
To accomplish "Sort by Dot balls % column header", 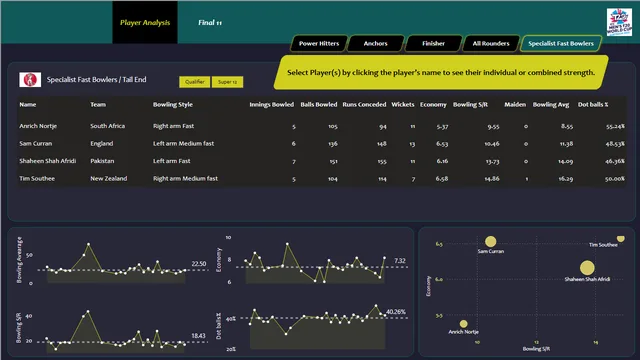I will (593, 104).
